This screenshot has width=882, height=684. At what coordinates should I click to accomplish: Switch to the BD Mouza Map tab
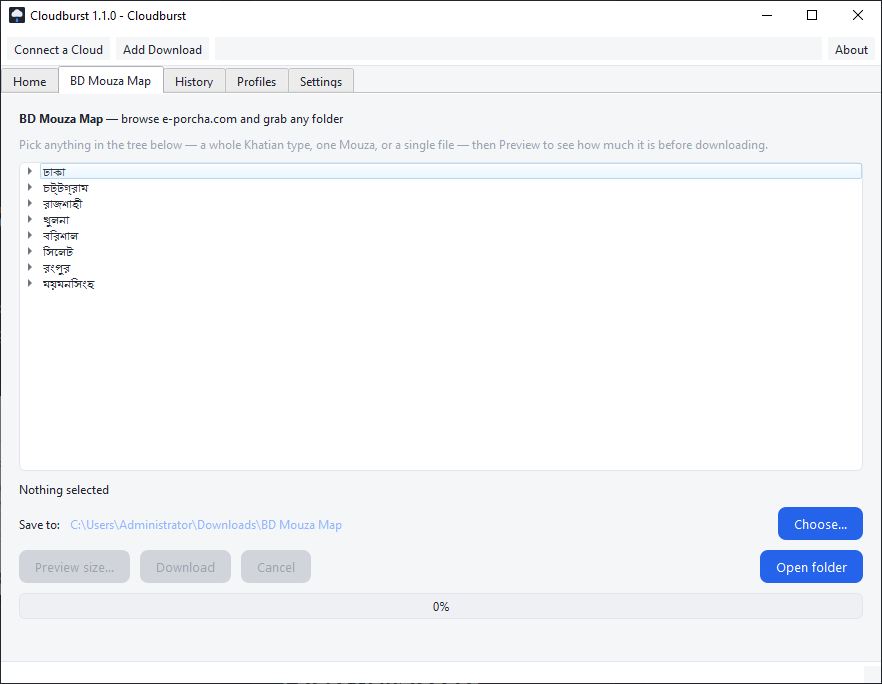tap(110, 80)
